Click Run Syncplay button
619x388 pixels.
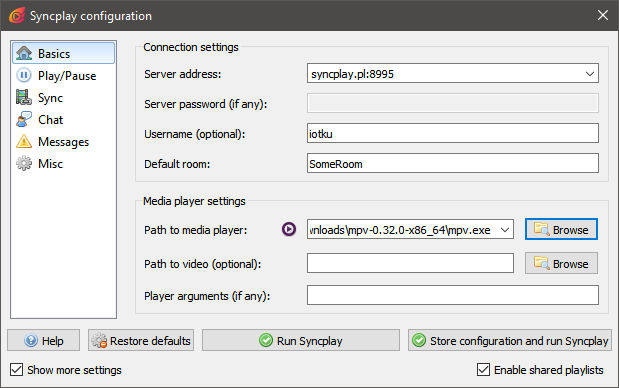[x=301, y=340]
